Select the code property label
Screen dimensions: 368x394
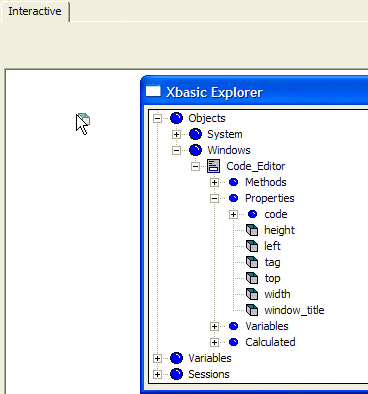point(276,214)
